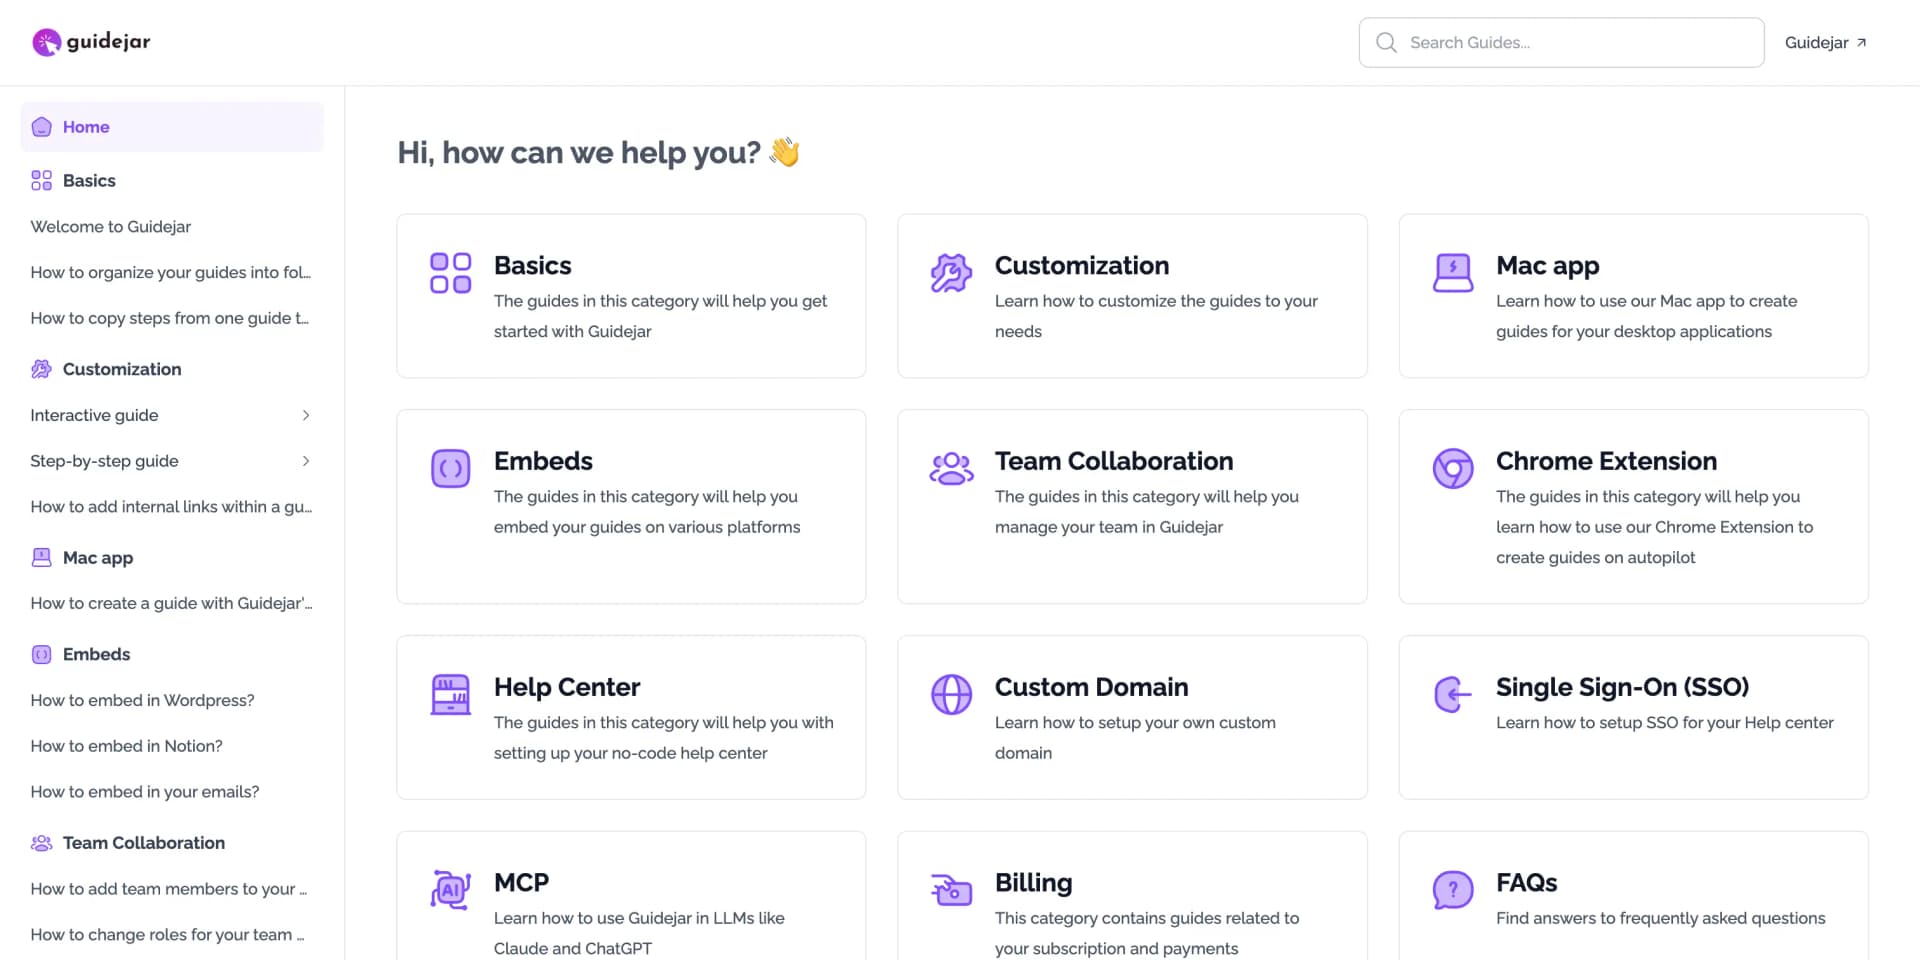
Task: Open the Billing category card title
Action: [x=1033, y=883]
